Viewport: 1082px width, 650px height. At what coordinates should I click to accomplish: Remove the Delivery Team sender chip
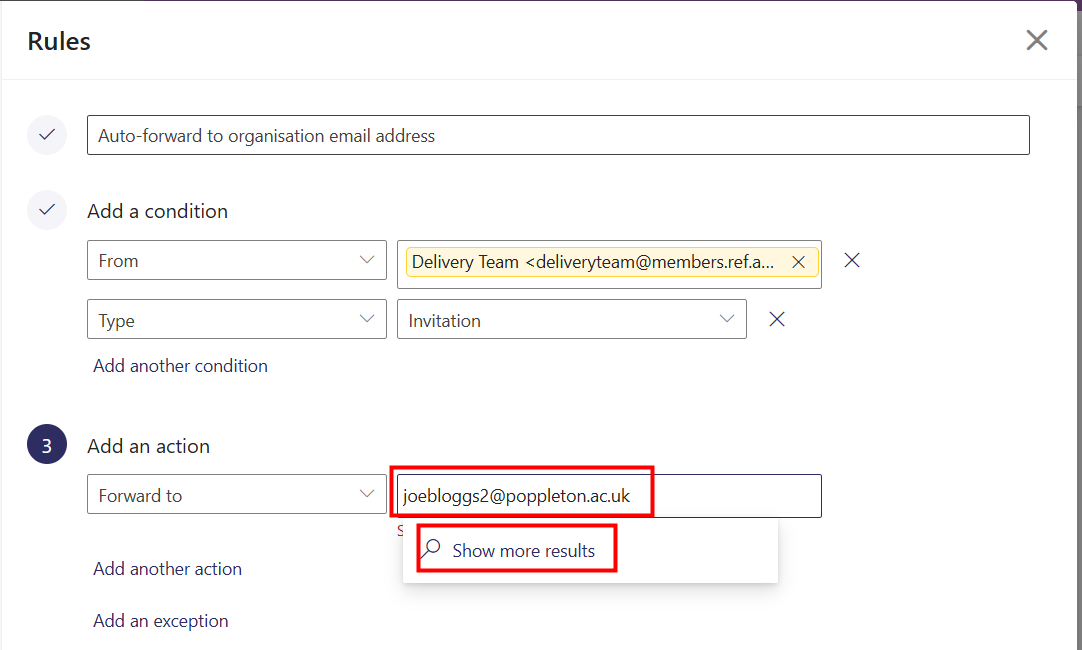[x=798, y=262]
